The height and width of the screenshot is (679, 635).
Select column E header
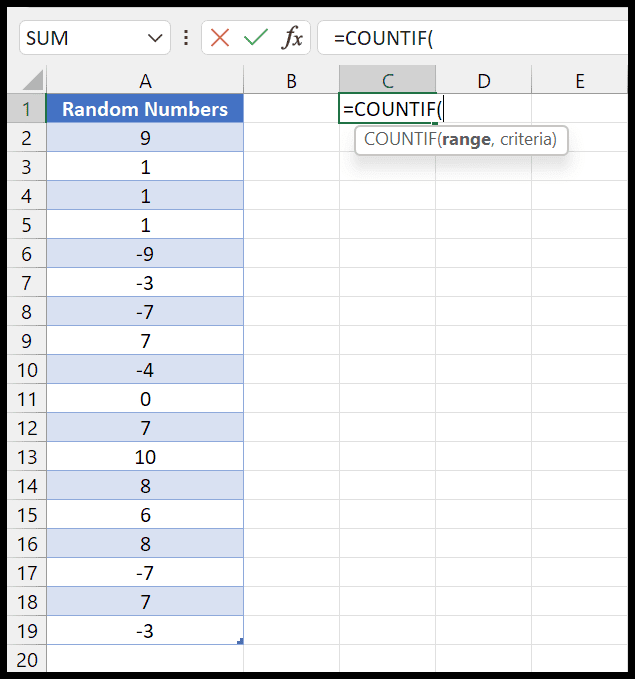click(x=580, y=81)
